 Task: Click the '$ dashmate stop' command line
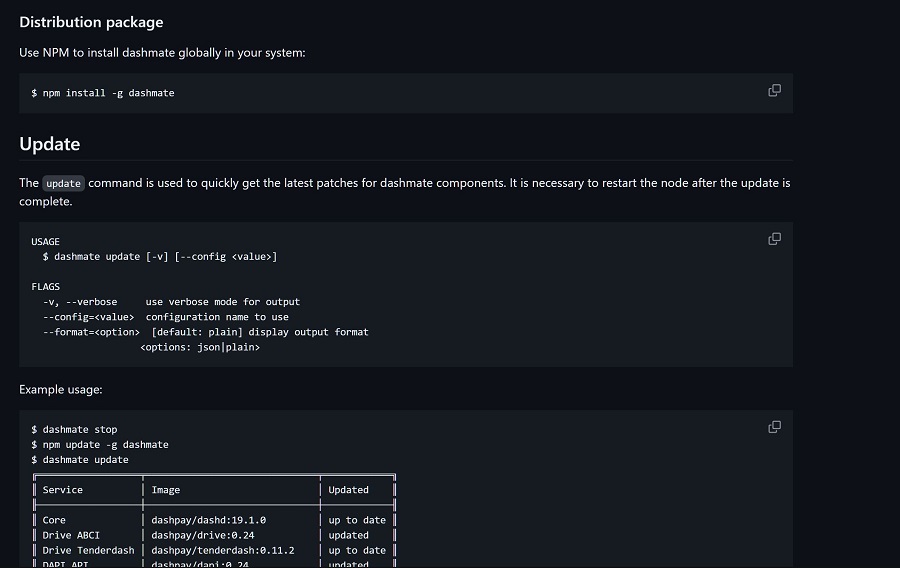tap(74, 429)
